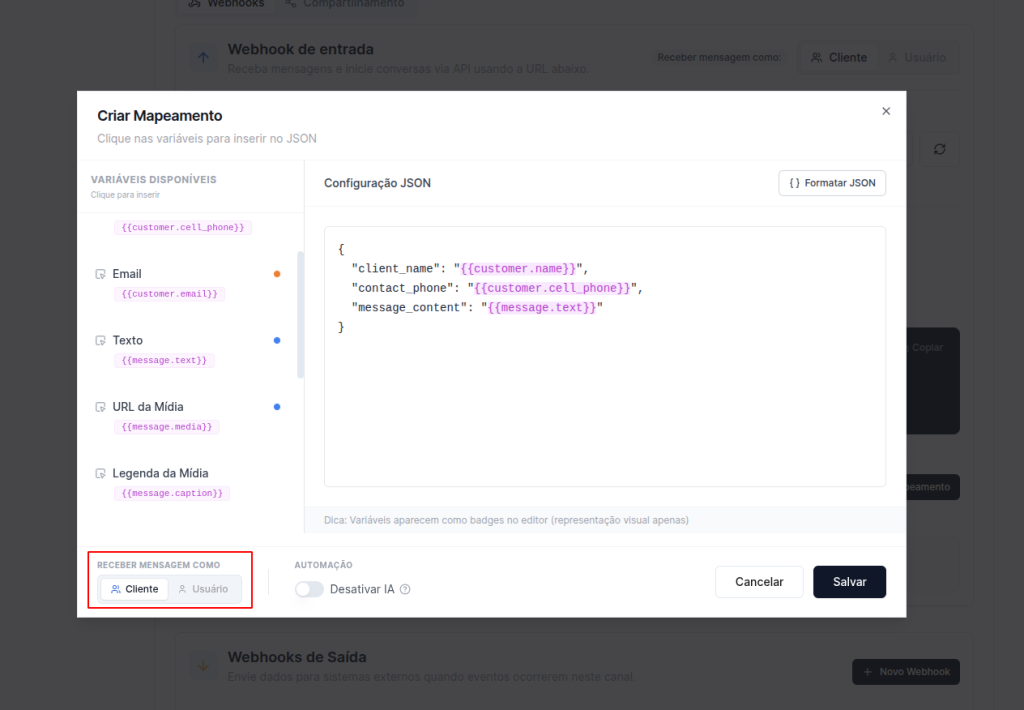Viewport: 1024px width, 710px height.
Task: Click the variables list vertical scrollbar
Action: [x=301, y=315]
